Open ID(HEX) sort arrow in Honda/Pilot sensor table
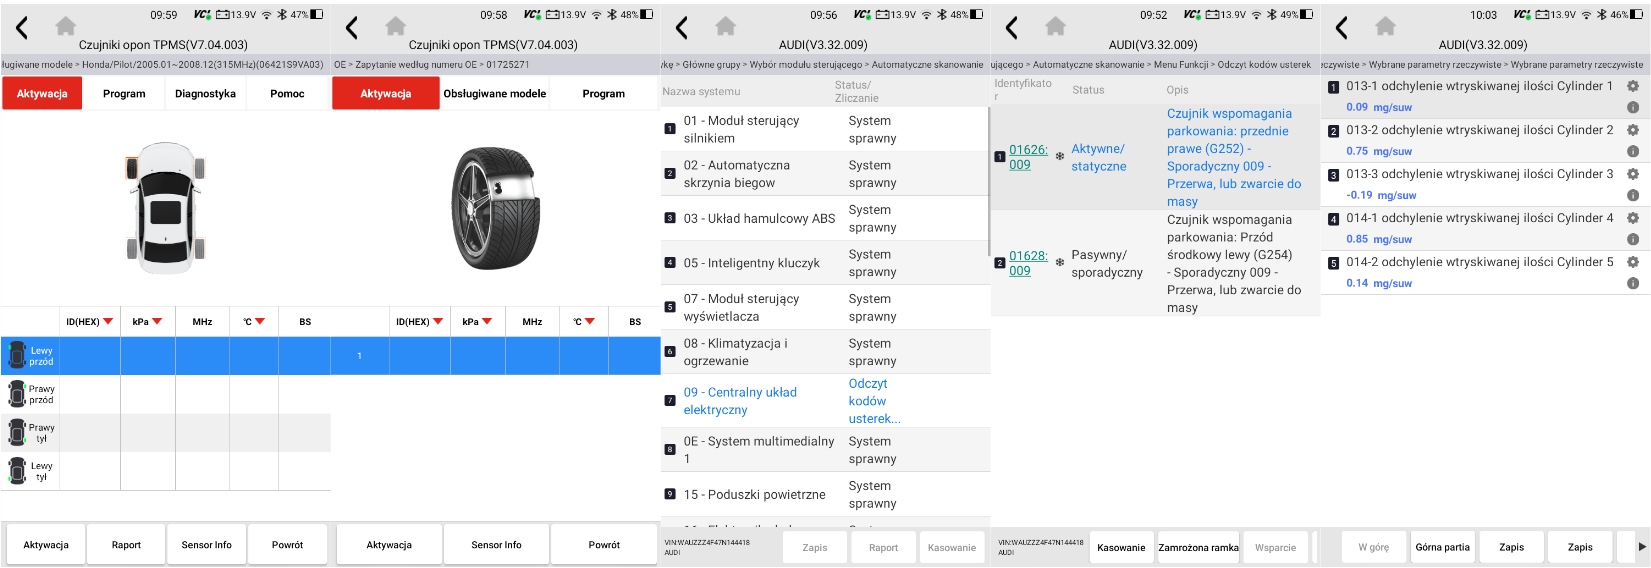This screenshot has height=568, width=1651. click(x=108, y=322)
